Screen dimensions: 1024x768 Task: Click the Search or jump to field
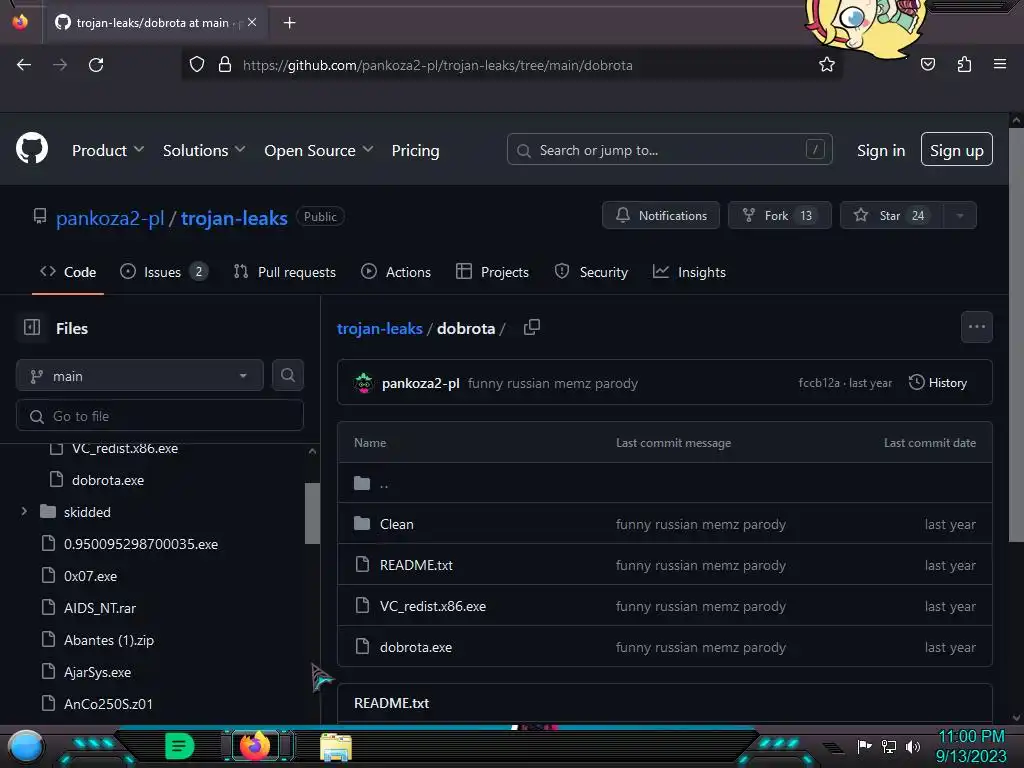coord(669,150)
